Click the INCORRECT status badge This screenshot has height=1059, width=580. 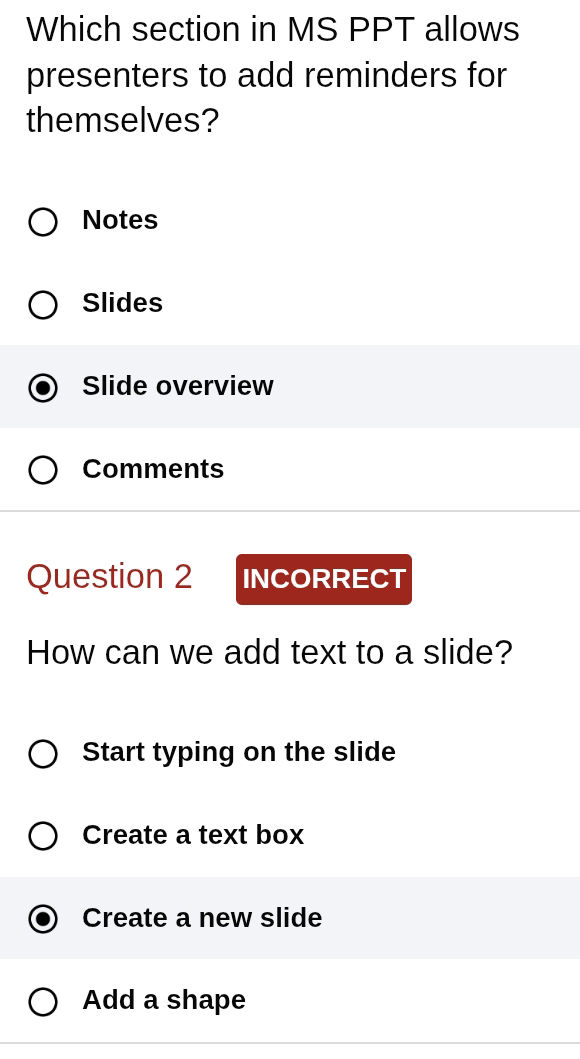pyautogui.click(x=324, y=579)
